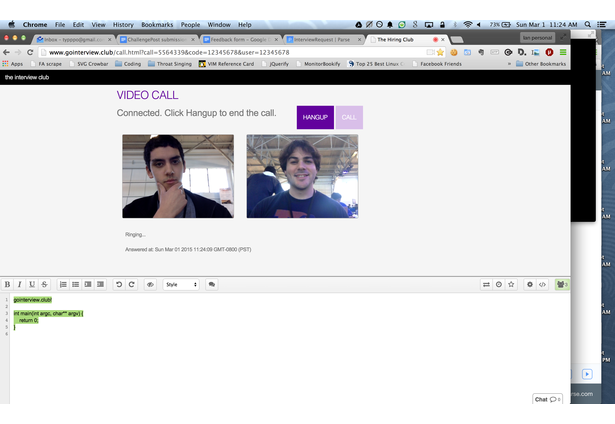
Task: Open the cookie extension icon
Action: pos(454,52)
